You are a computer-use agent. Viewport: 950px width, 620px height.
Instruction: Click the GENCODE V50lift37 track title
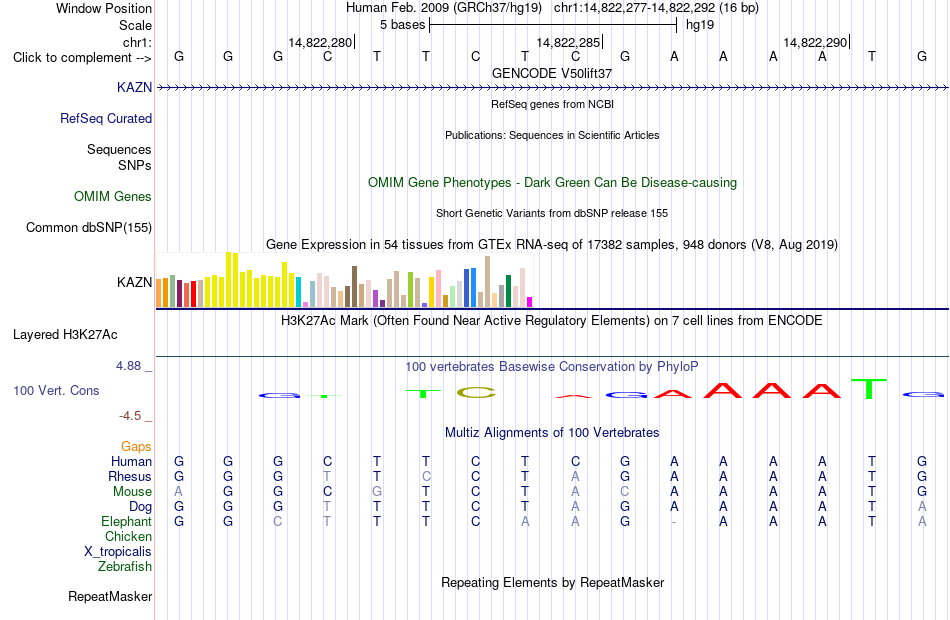pos(552,73)
